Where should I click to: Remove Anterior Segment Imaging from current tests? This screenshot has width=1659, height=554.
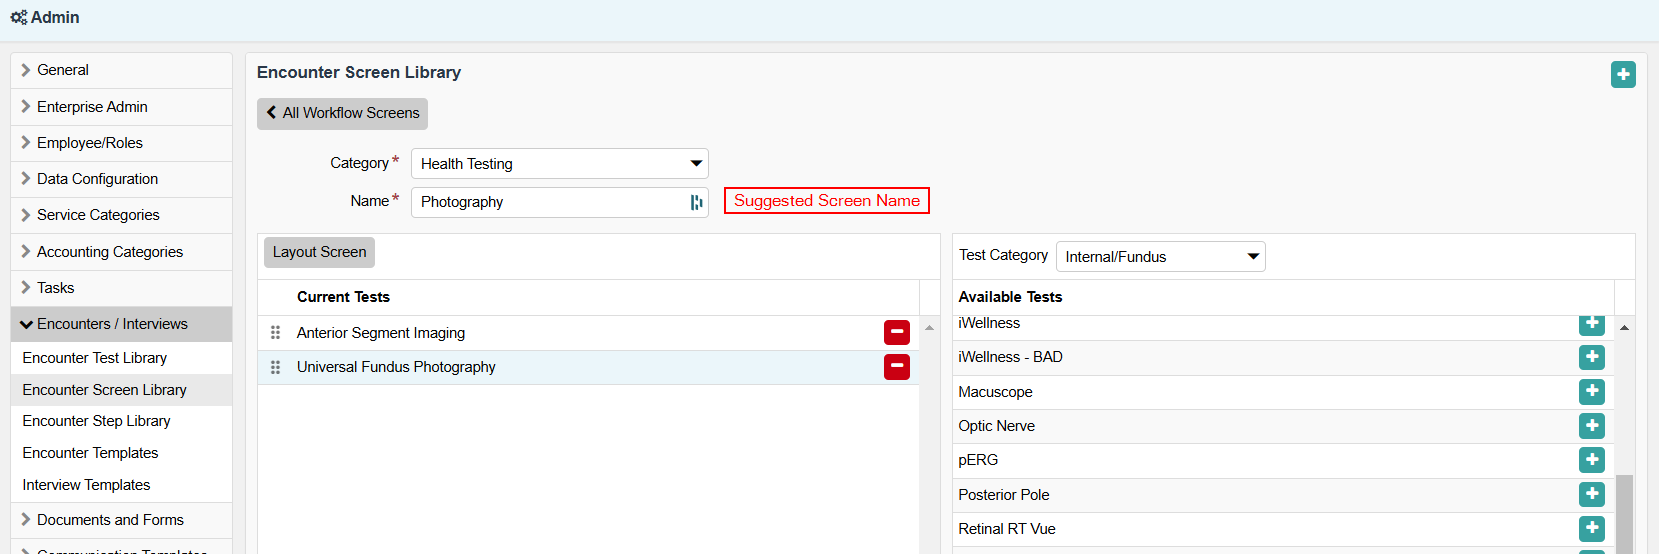(x=896, y=332)
